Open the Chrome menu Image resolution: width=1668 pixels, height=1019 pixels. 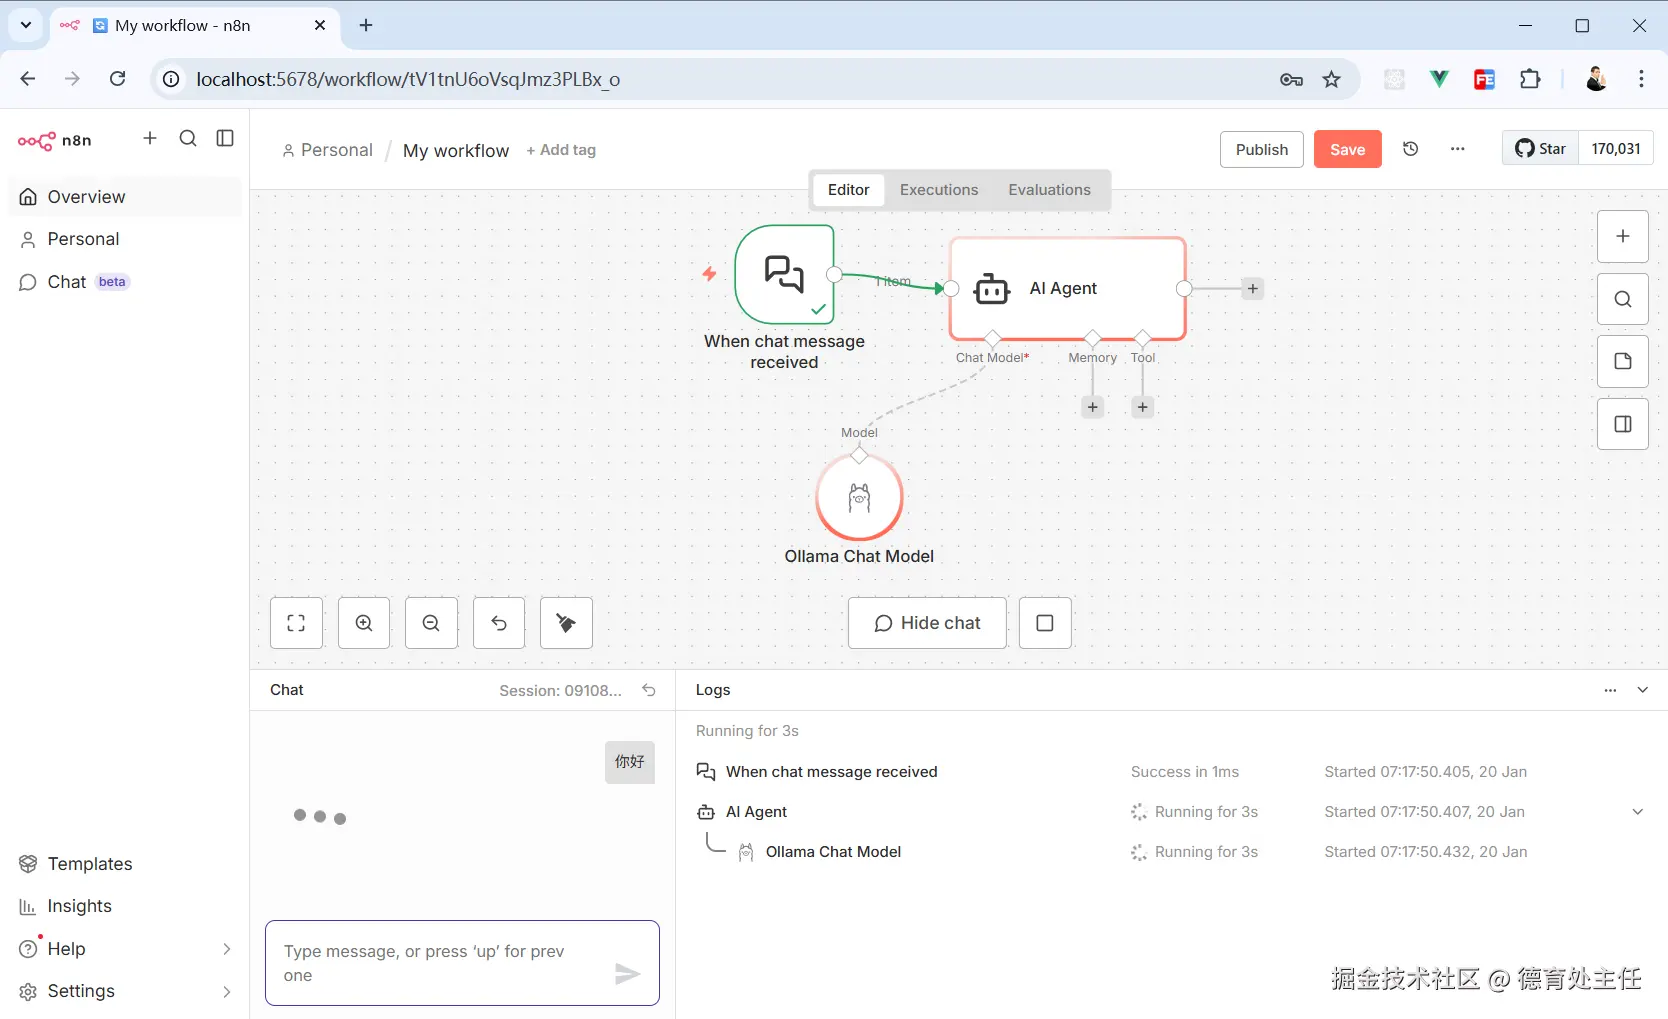1641,79
